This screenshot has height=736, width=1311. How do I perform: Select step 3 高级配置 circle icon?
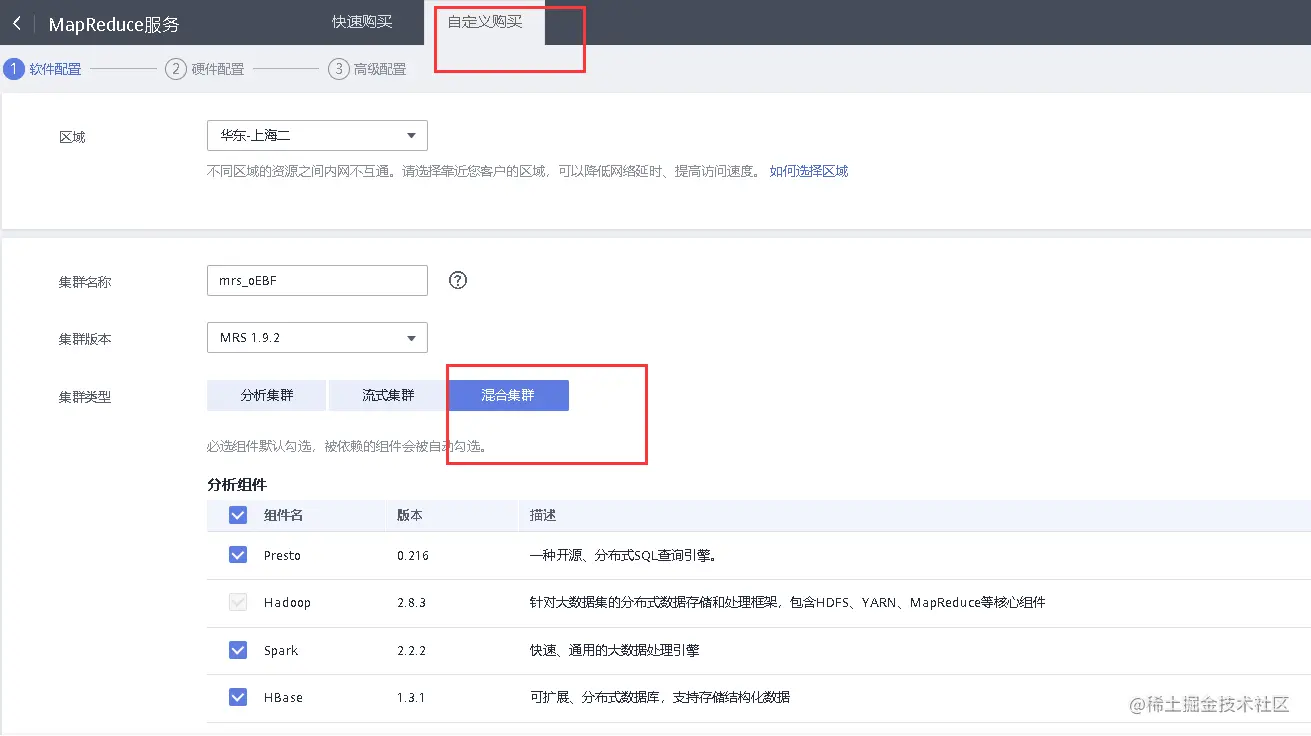[x=339, y=69]
